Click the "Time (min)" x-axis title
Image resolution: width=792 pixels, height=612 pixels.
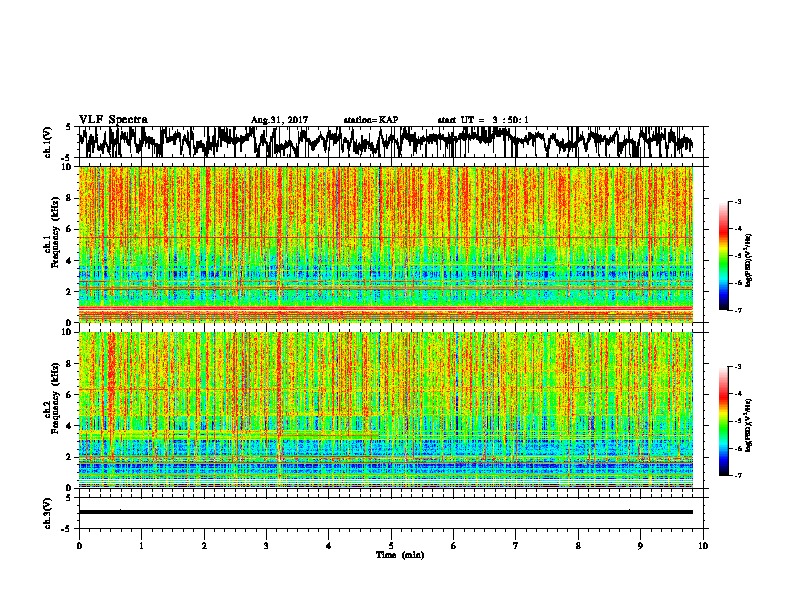click(400, 555)
